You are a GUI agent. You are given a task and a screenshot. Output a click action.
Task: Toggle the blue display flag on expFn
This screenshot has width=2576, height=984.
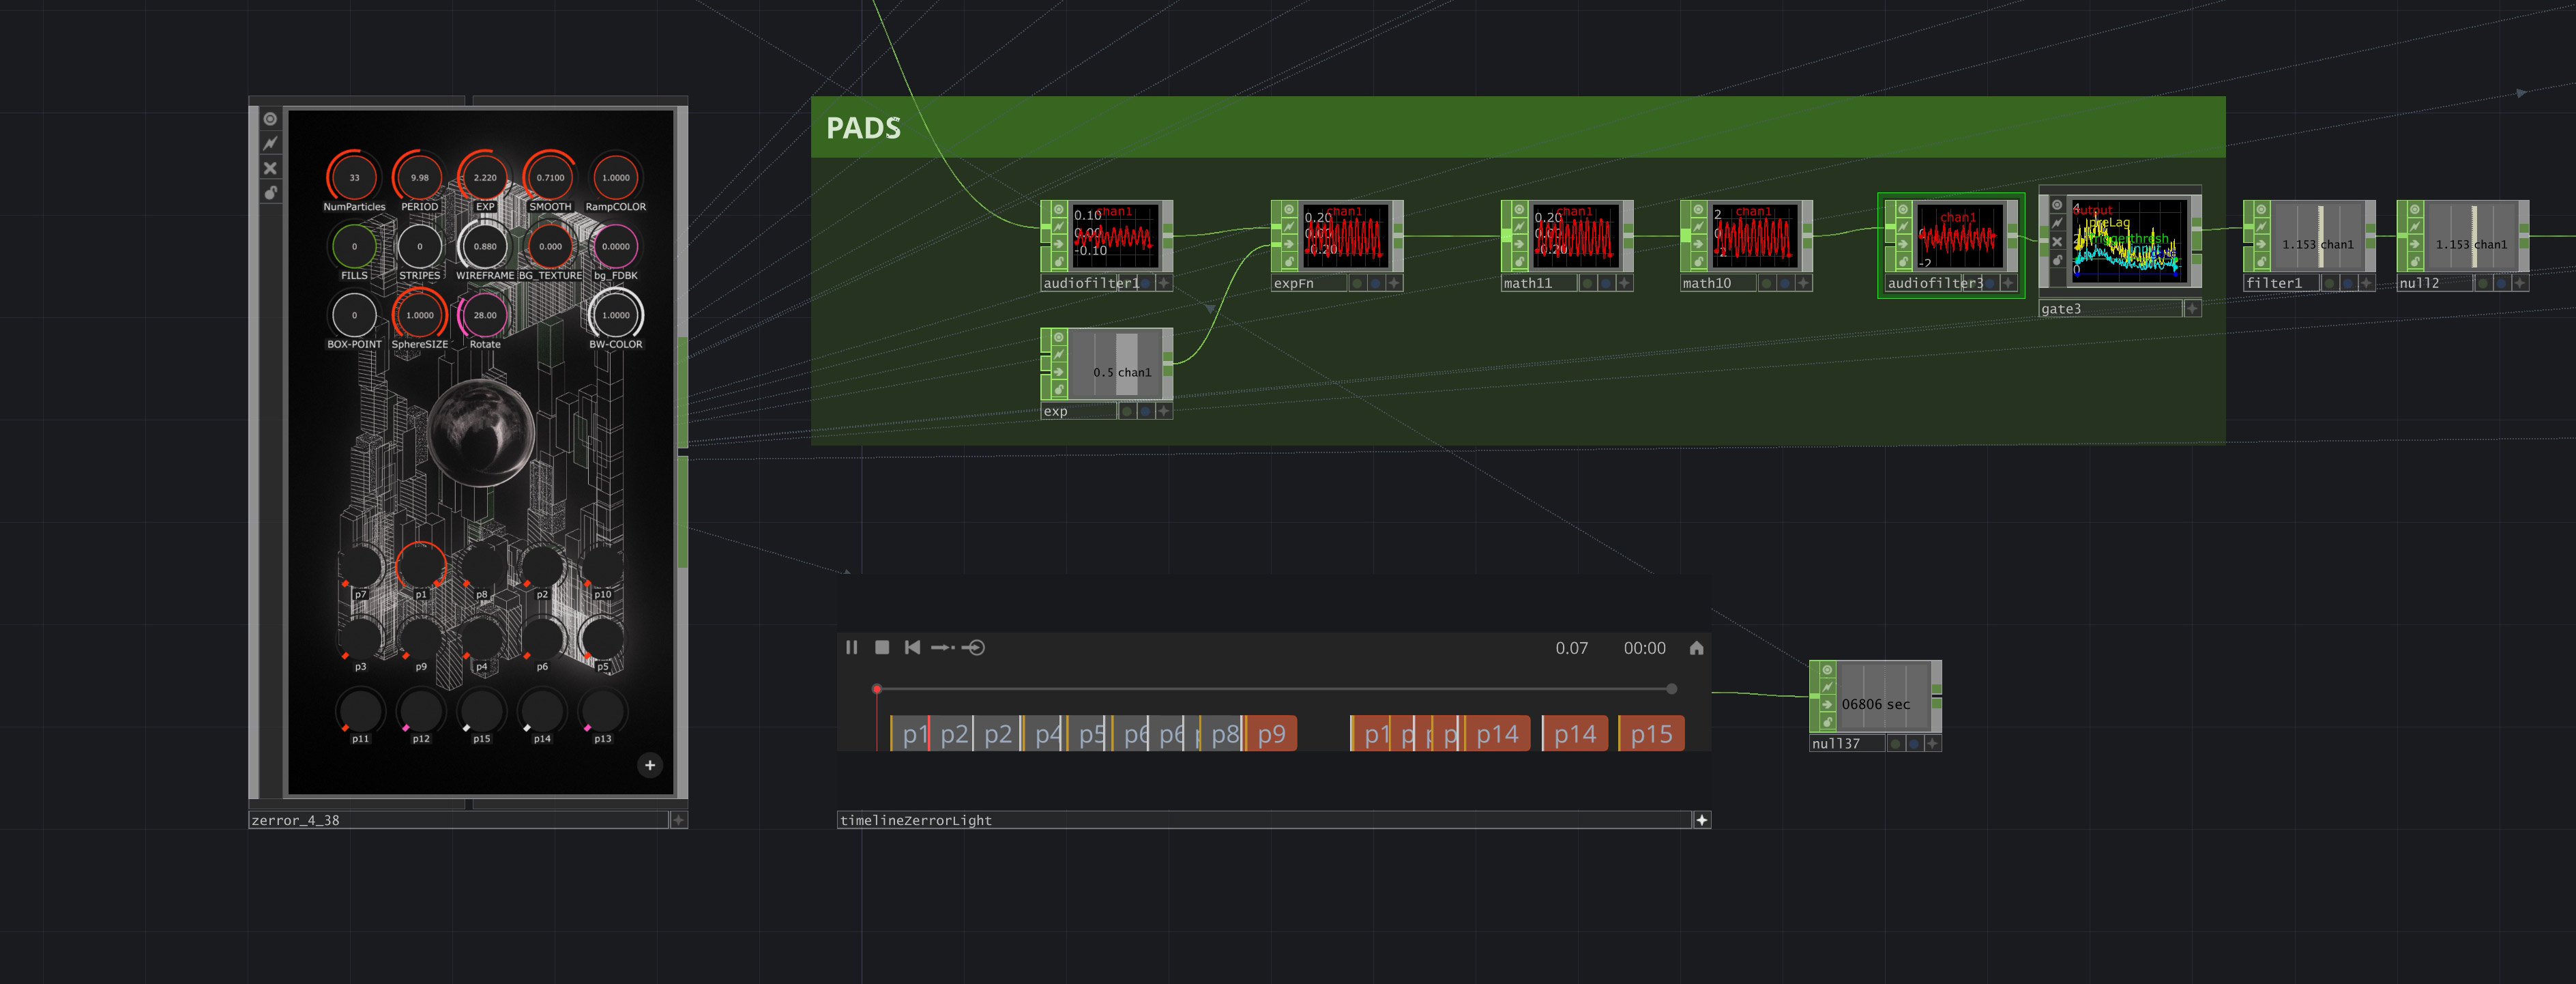(x=1375, y=283)
